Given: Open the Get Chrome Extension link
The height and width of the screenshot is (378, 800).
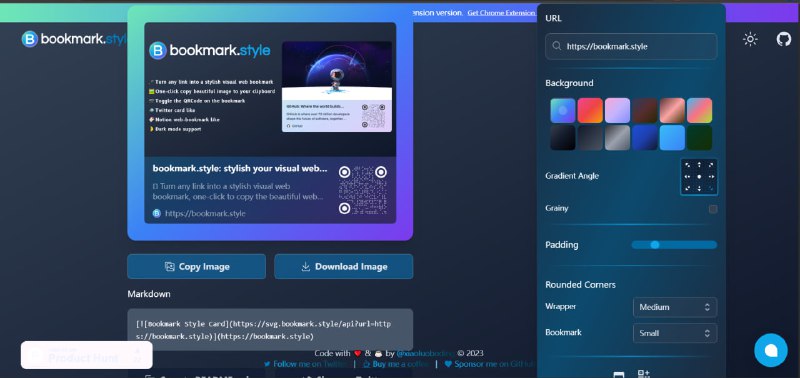Looking at the screenshot, I should [501, 13].
